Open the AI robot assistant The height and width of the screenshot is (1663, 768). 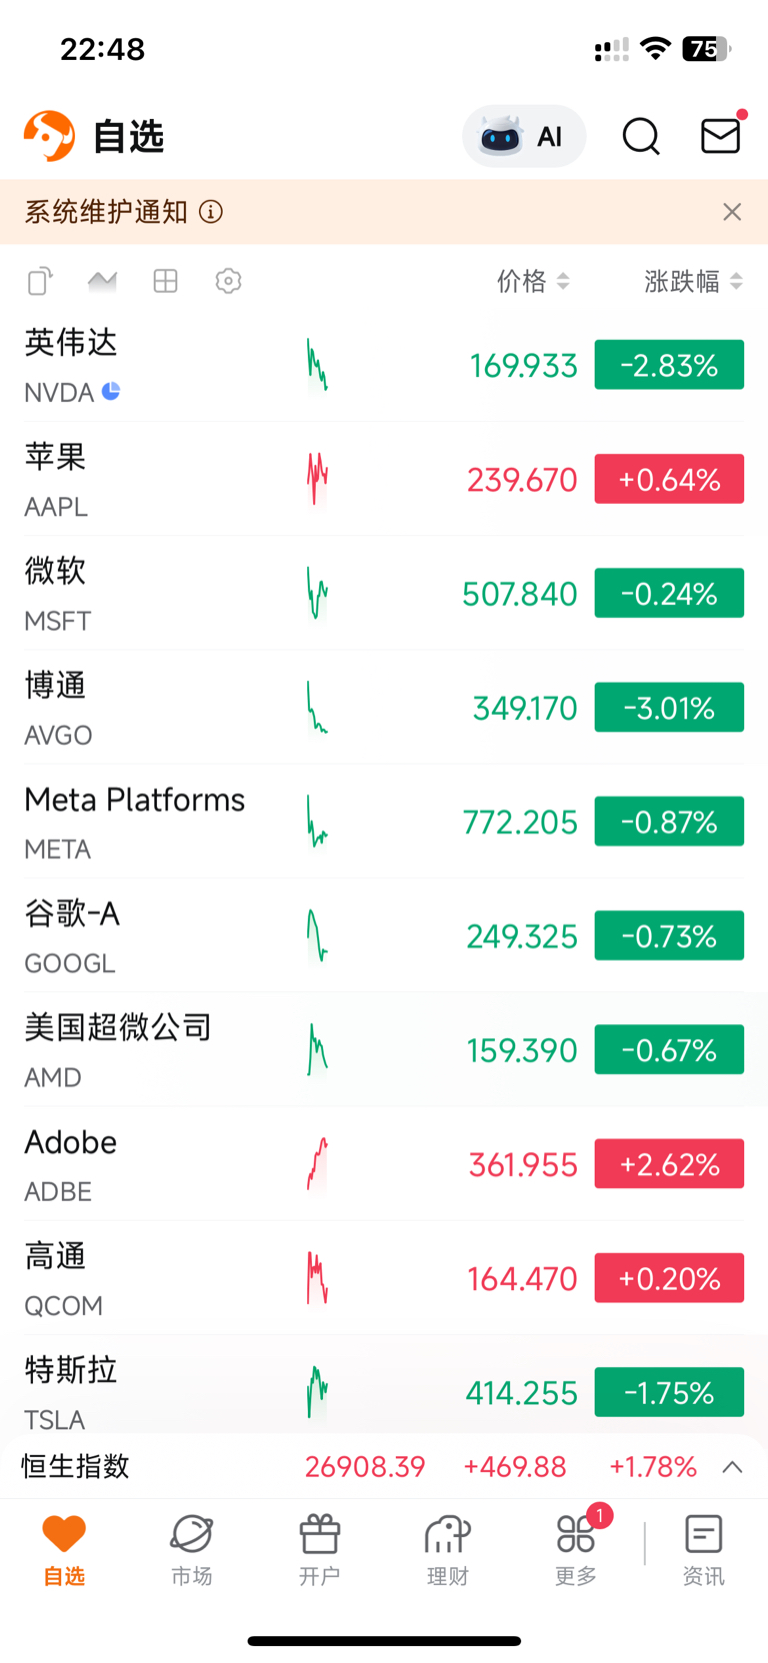(x=523, y=136)
